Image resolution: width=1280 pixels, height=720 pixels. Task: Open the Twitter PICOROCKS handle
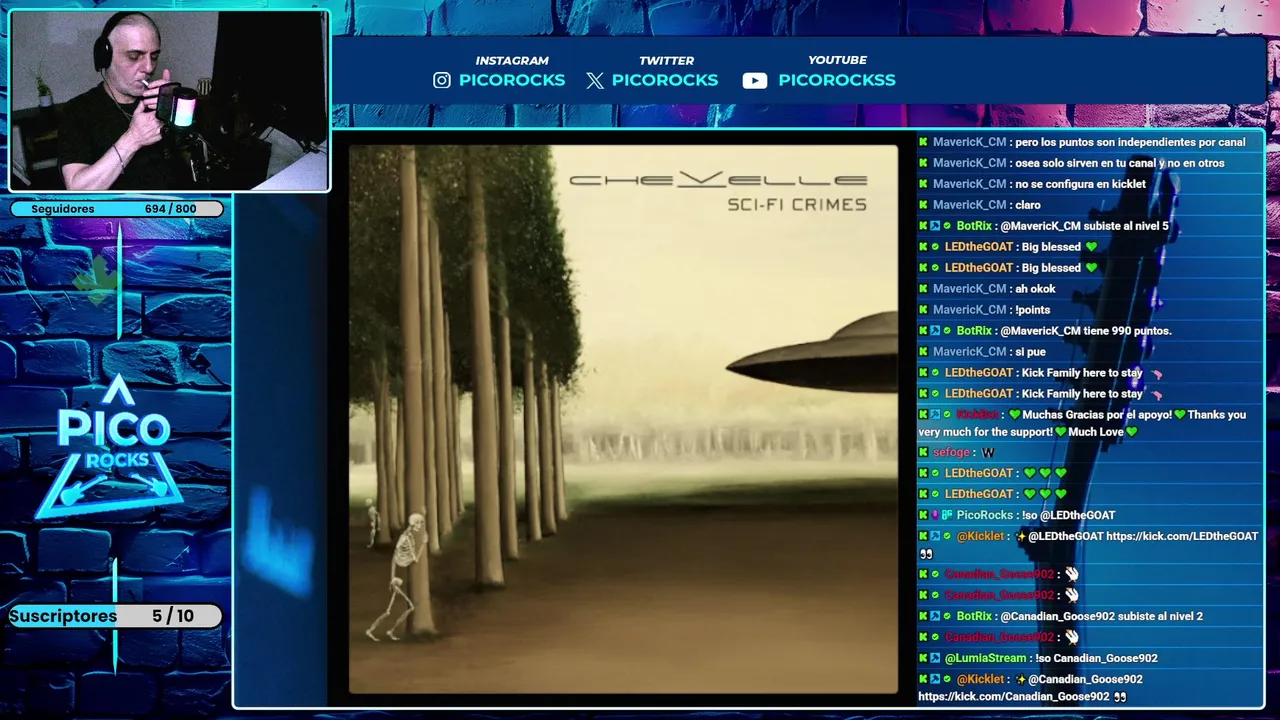[665, 80]
